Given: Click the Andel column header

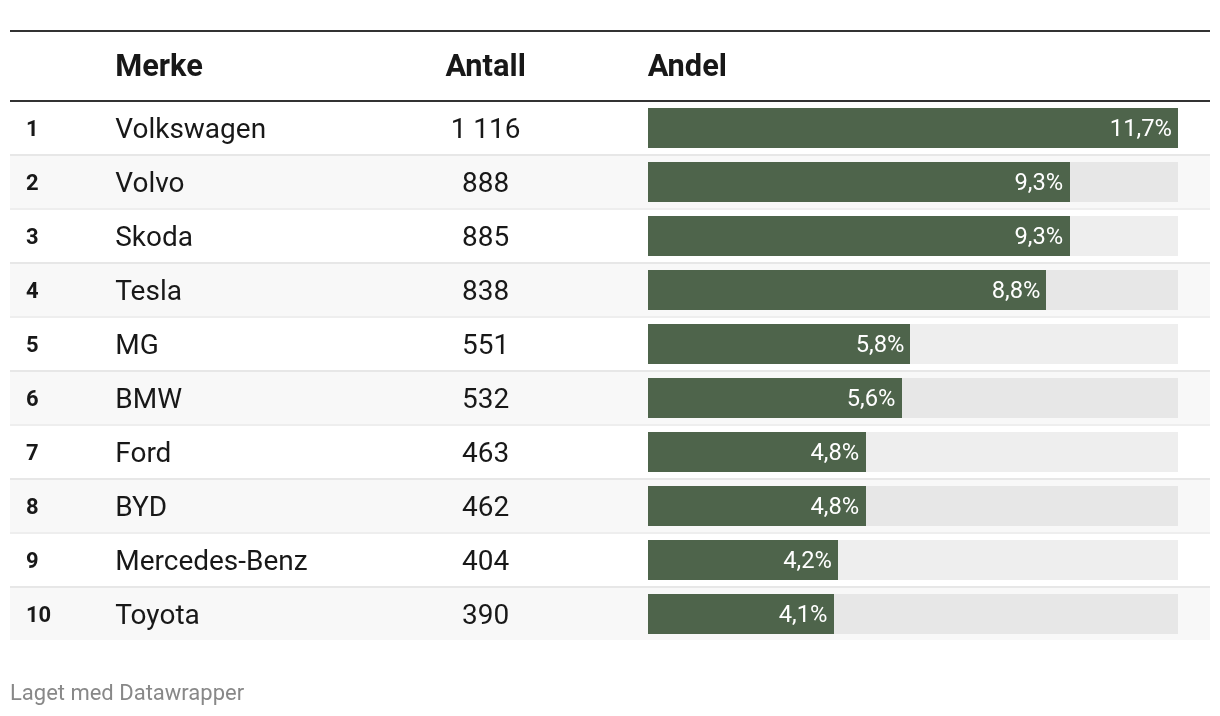Looking at the screenshot, I should [687, 66].
